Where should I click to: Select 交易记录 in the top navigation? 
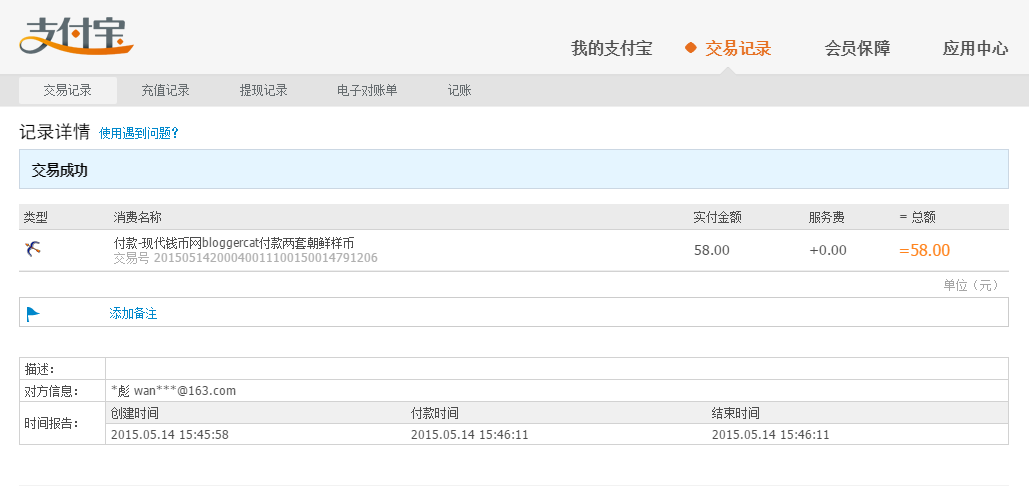click(x=738, y=48)
